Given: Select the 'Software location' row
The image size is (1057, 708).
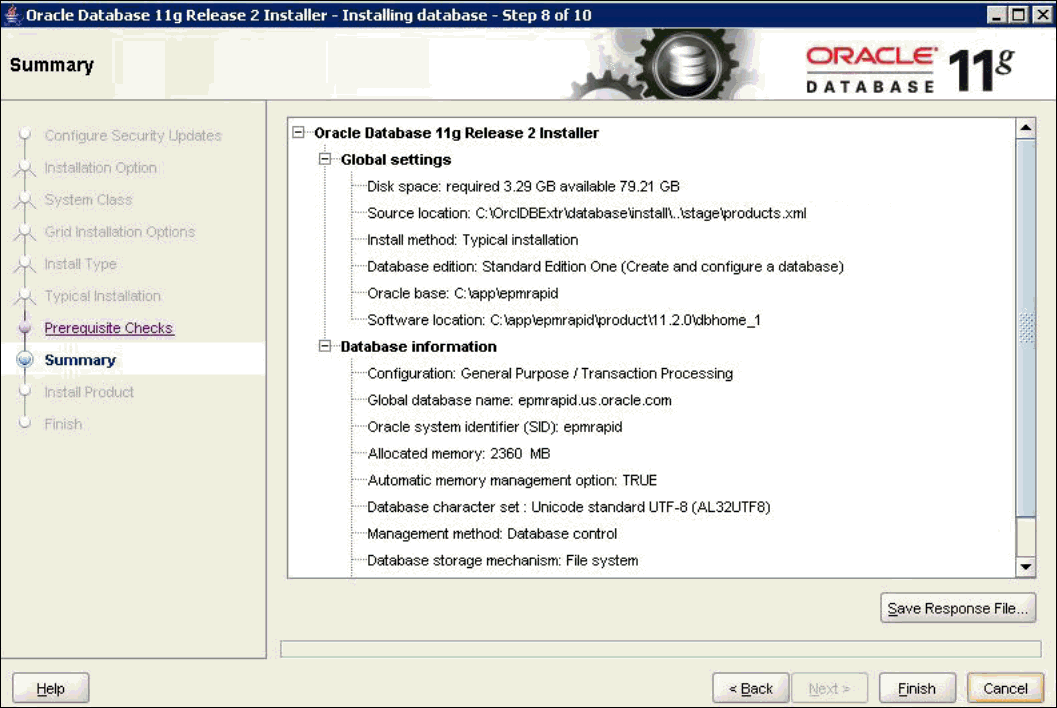Looking at the screenshot, I should click(564, 320).
